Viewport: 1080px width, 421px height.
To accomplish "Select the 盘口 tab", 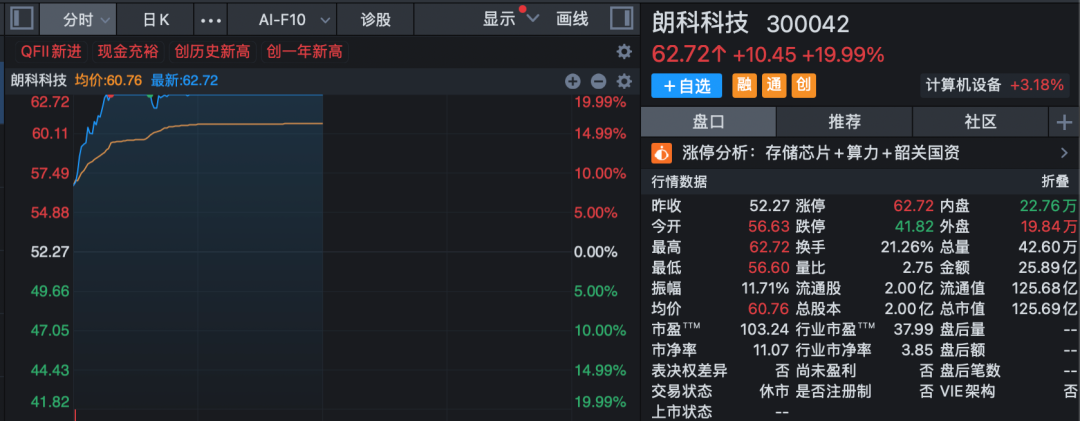I will point(709,123).
